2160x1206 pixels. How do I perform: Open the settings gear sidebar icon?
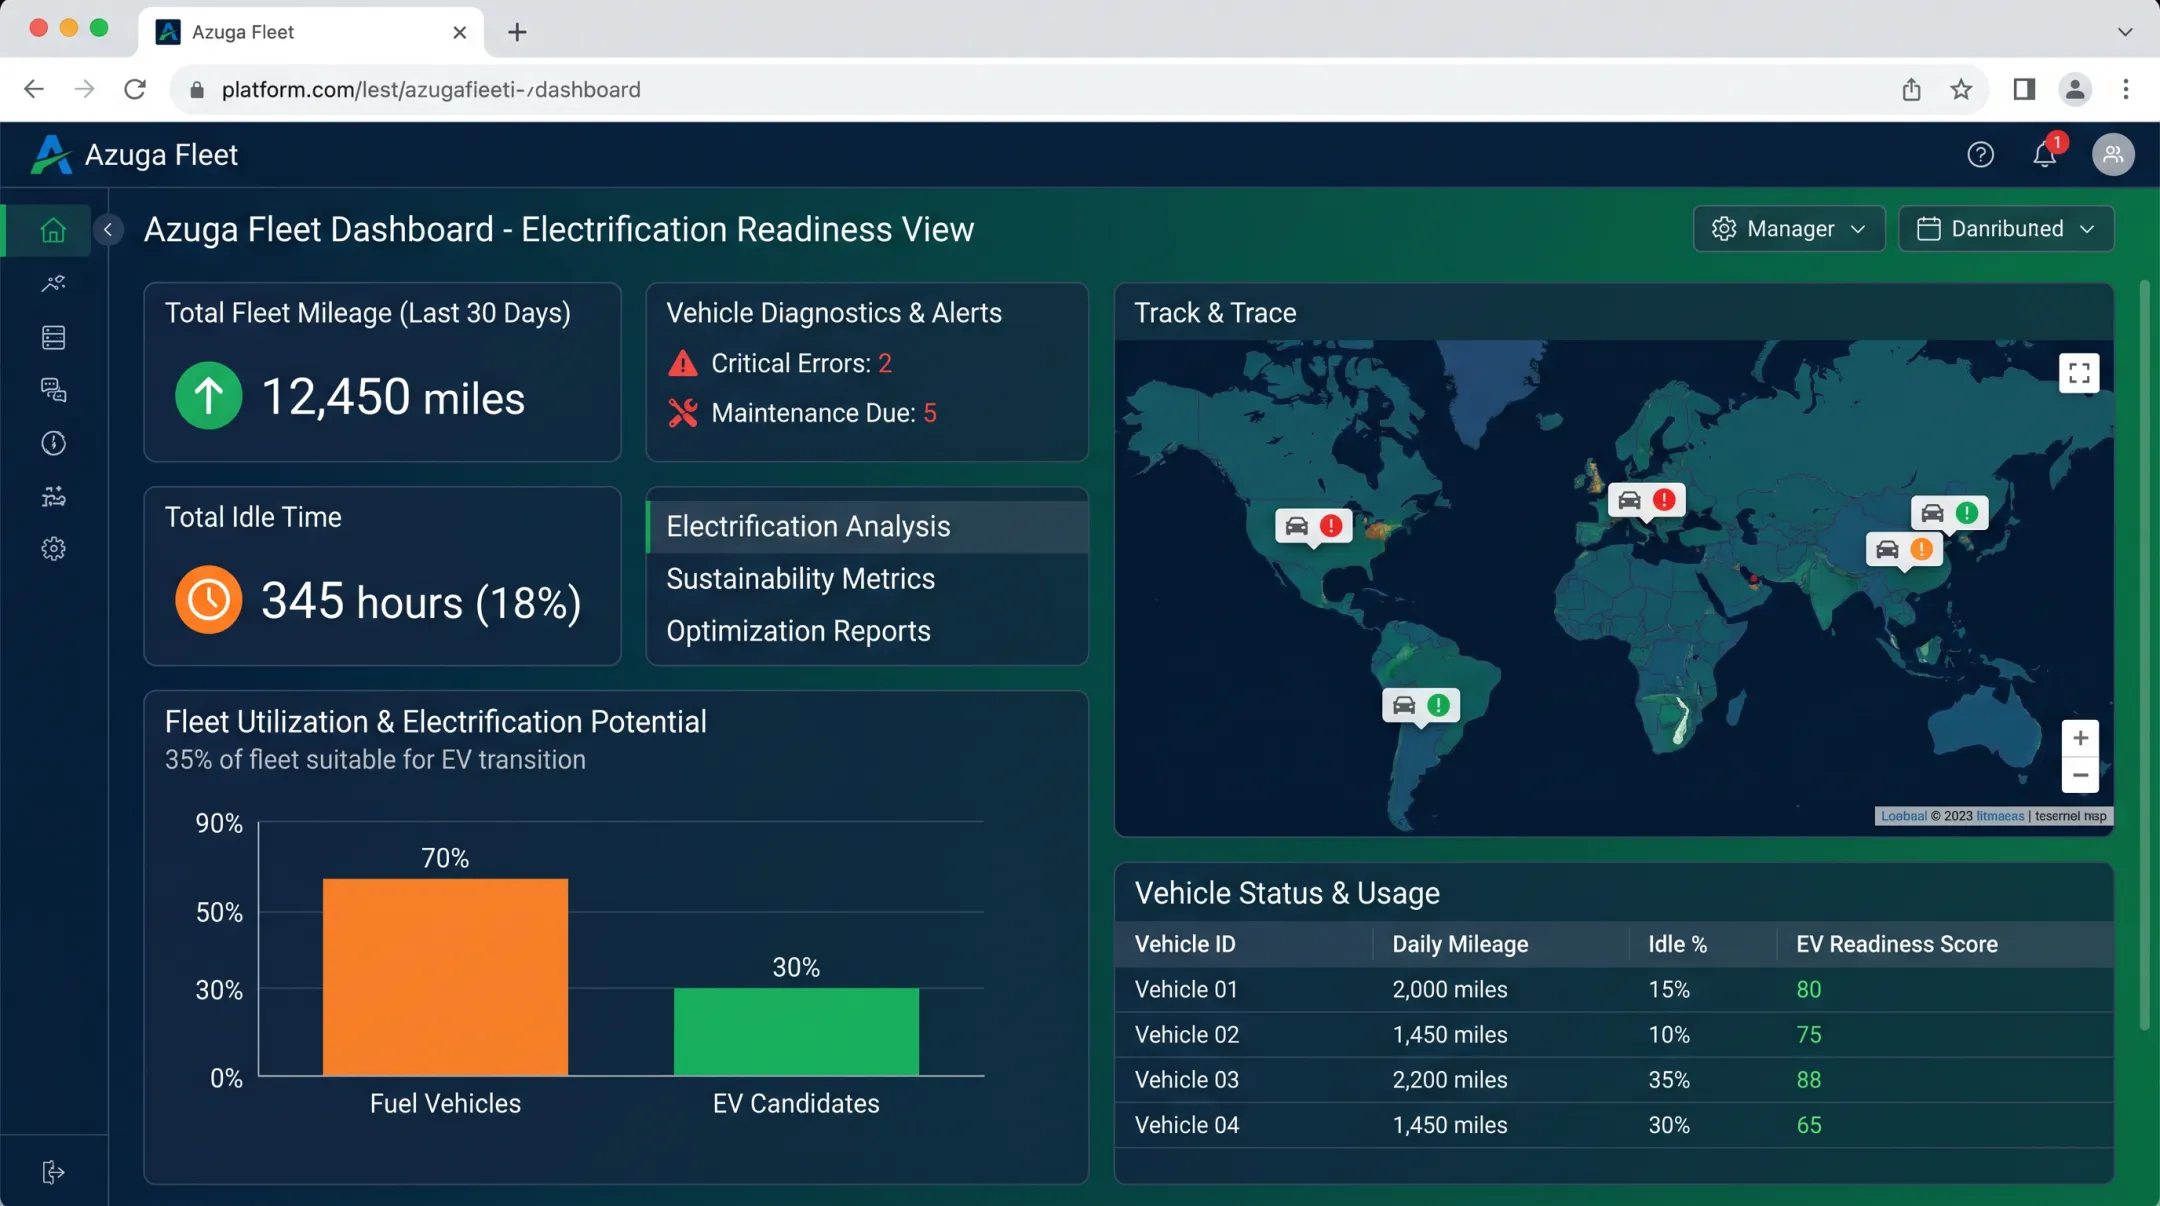tap(53, 549)
